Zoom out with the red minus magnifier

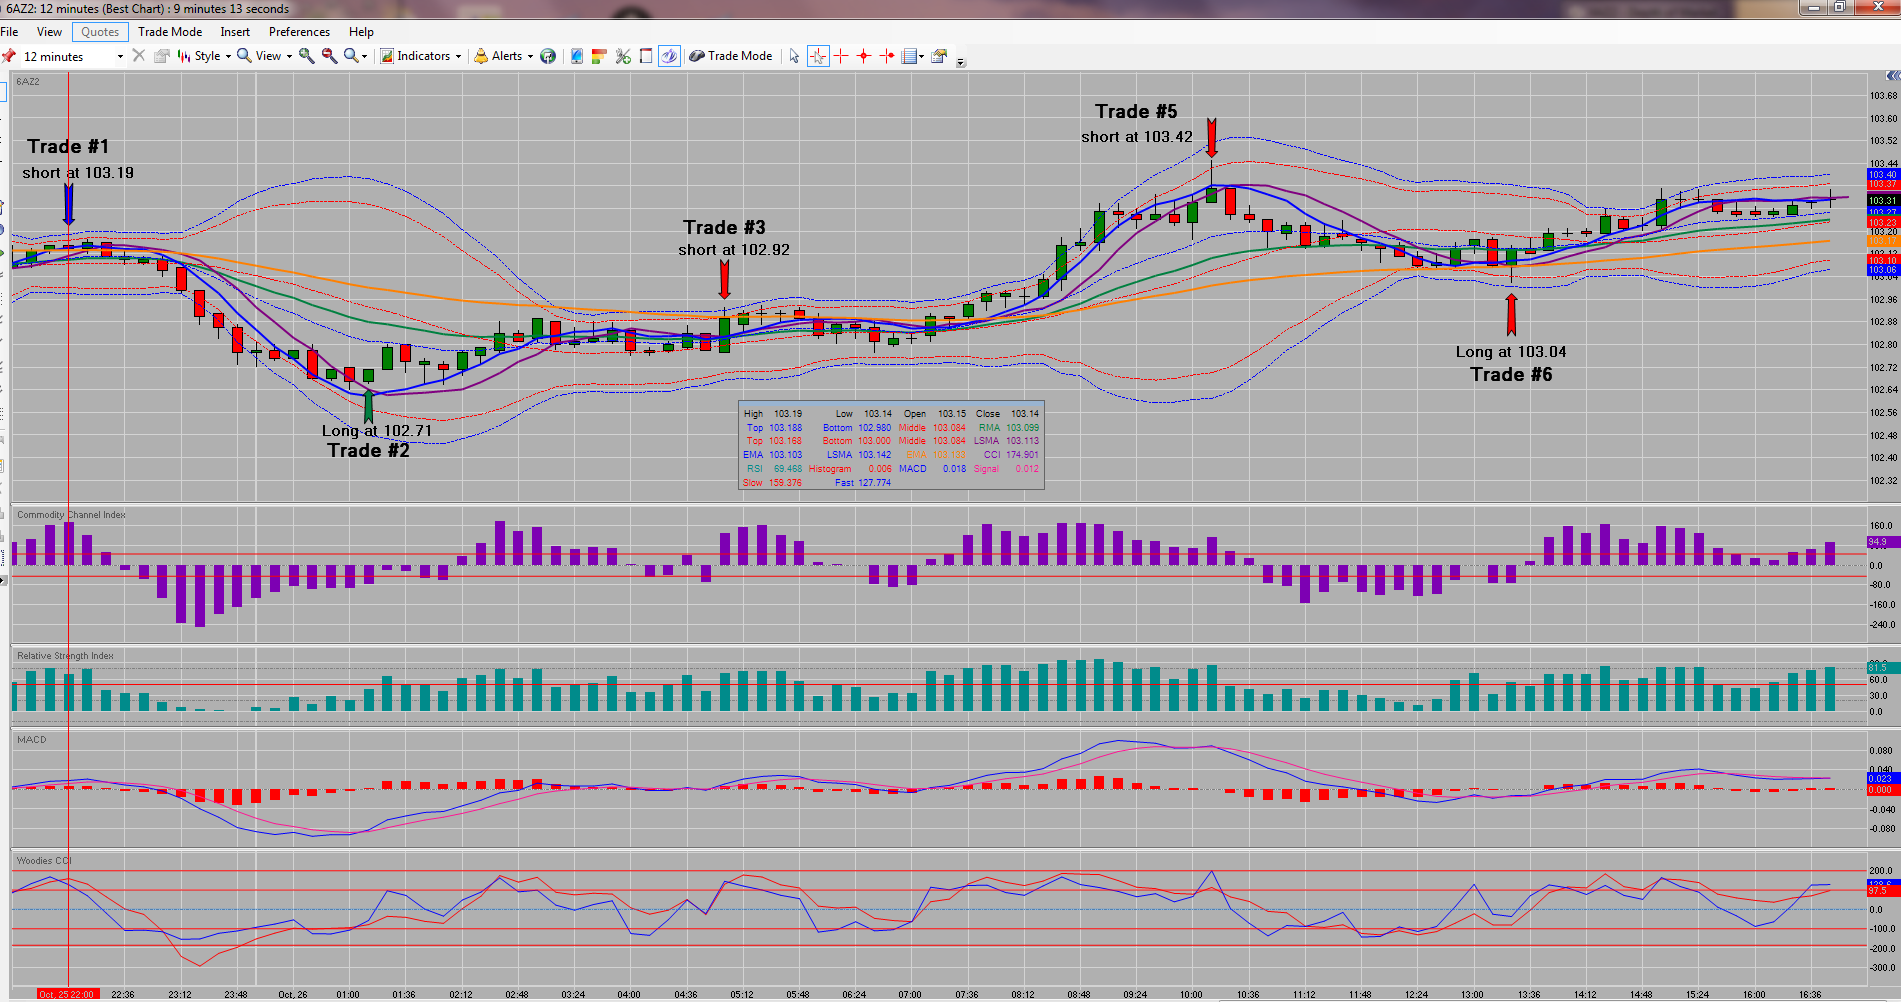coord(329,56)
